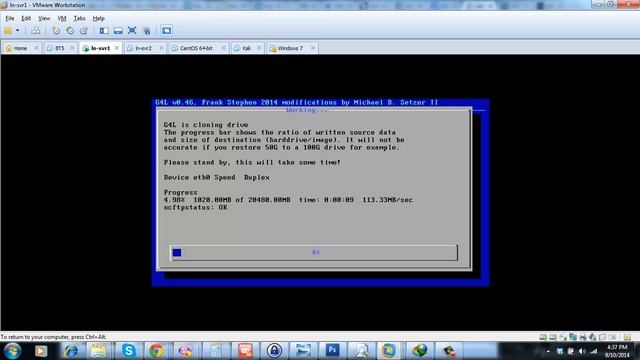The width and height of the screenshot is (640, 360).
Task: Open Google Chrome from the taskbar
Action: [156, 351]
